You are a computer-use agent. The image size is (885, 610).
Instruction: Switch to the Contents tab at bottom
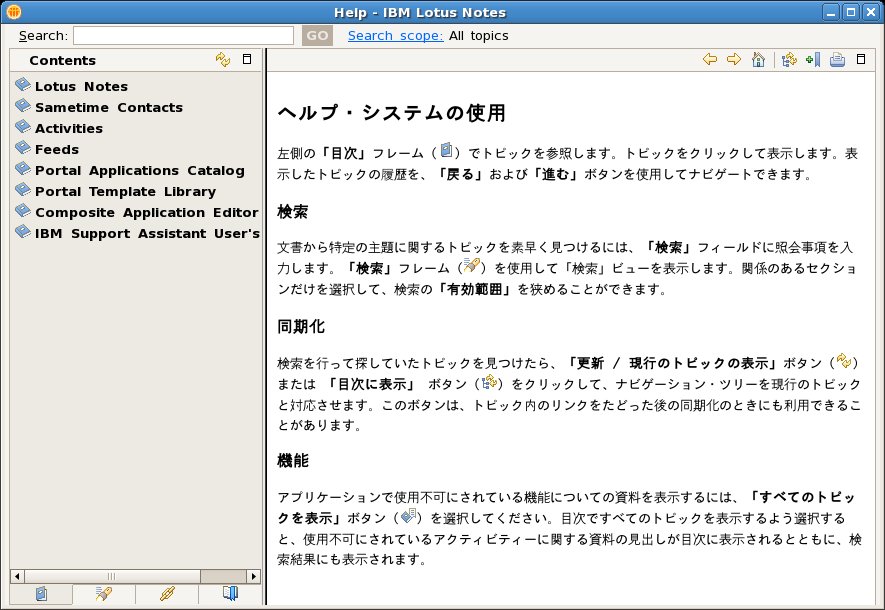pos(41,594)
